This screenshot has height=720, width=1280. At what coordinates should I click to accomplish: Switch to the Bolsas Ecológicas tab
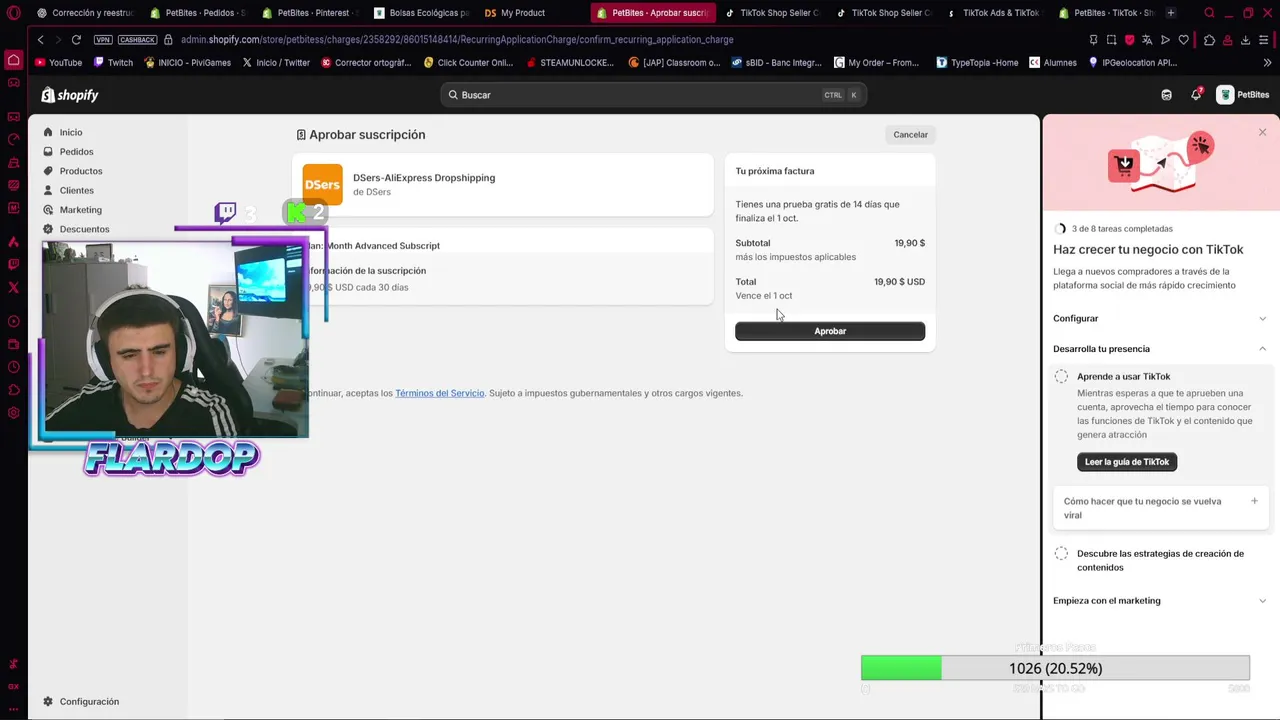point(421,13)
